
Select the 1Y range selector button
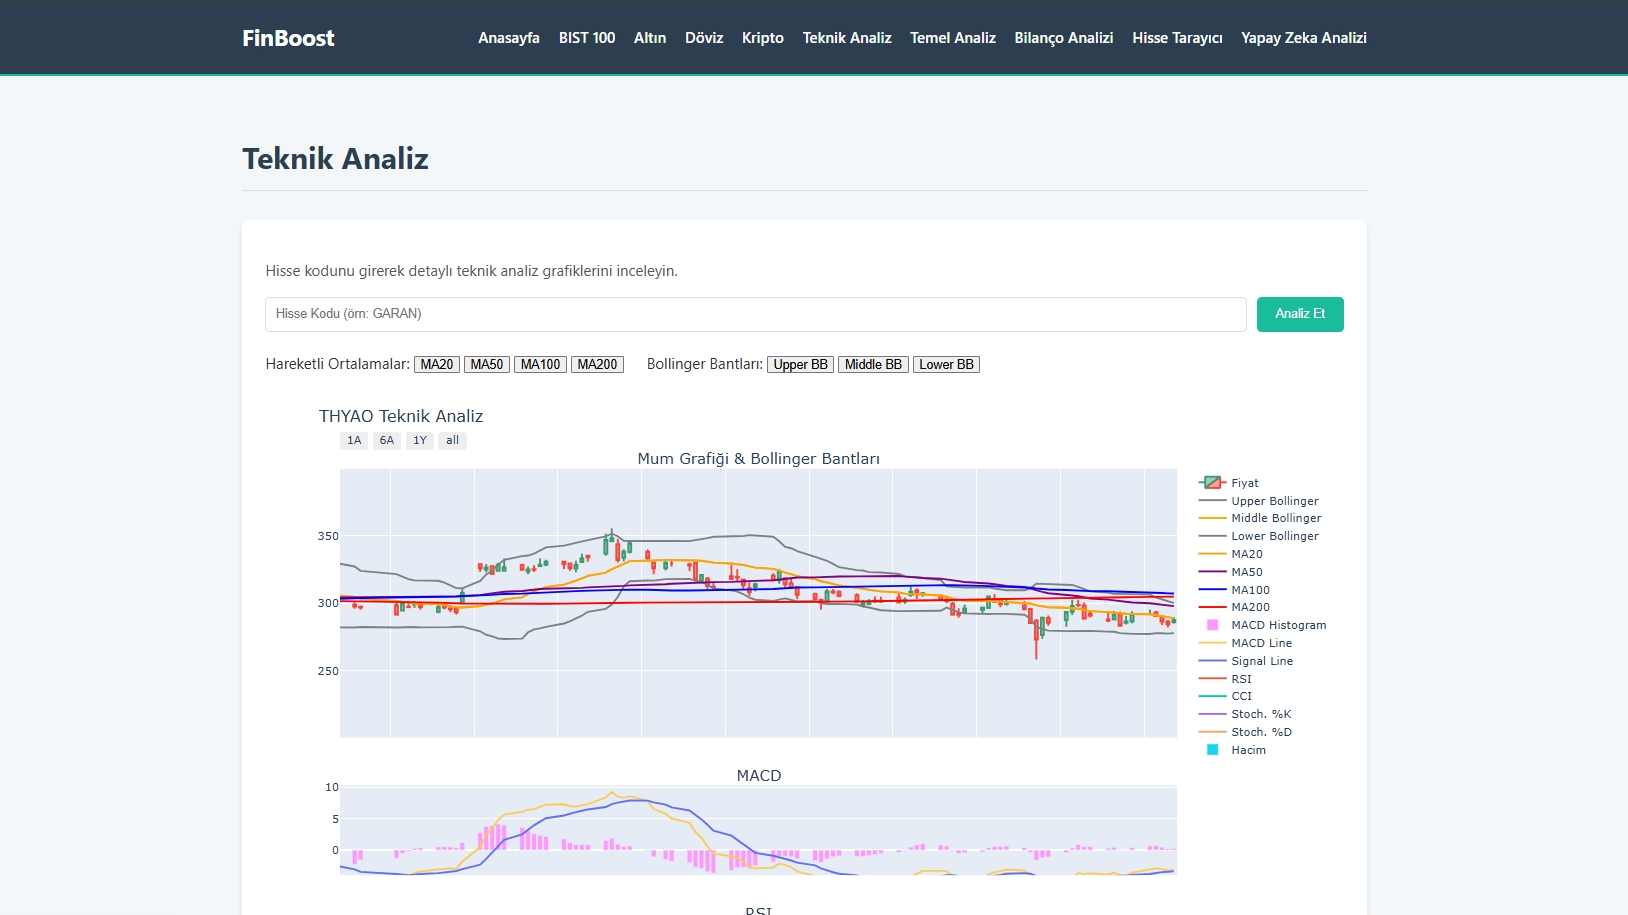point(420,441)
